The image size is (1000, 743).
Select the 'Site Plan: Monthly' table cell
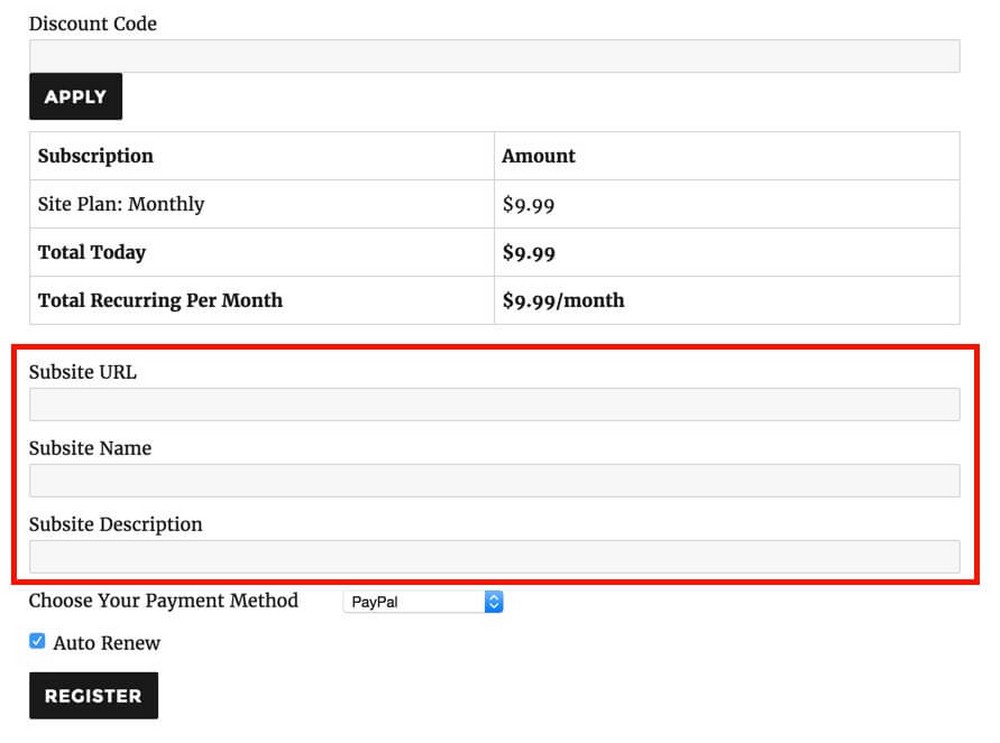pos(262,204)
